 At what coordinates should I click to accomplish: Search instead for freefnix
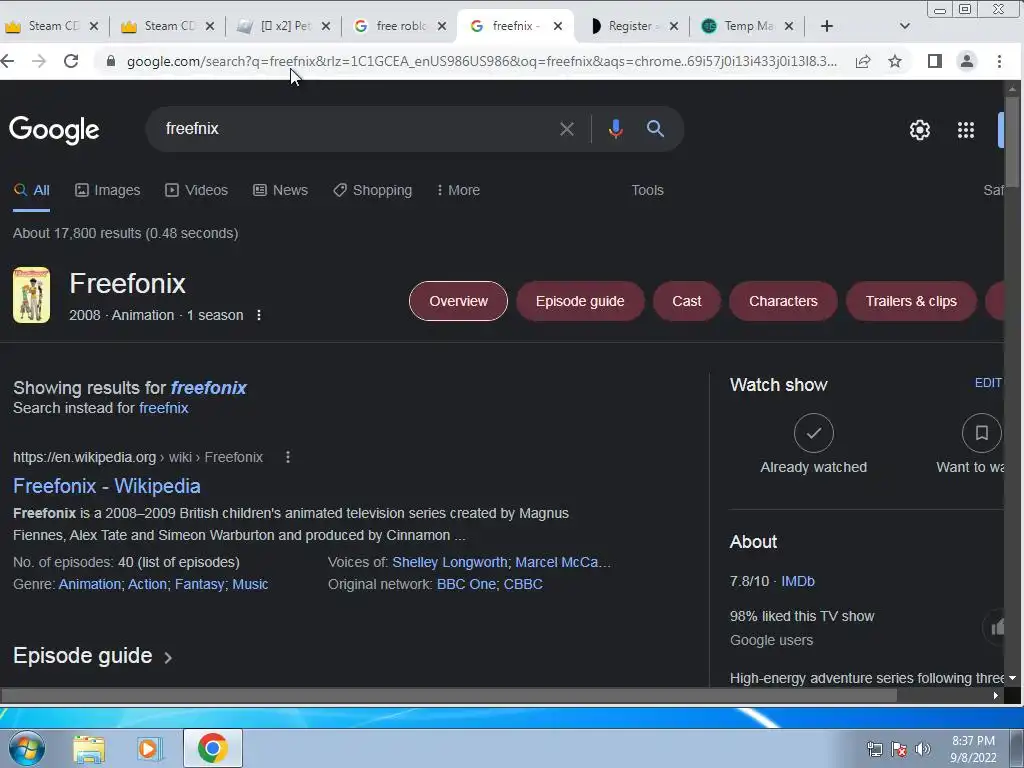[x=164, y=408]
